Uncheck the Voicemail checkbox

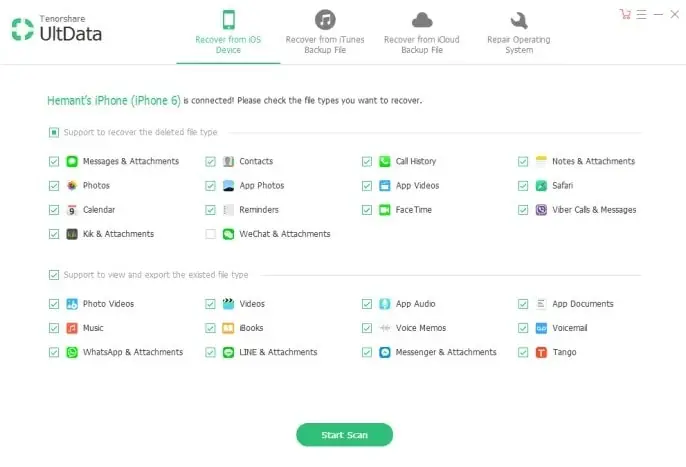click(x=523, y=328)
